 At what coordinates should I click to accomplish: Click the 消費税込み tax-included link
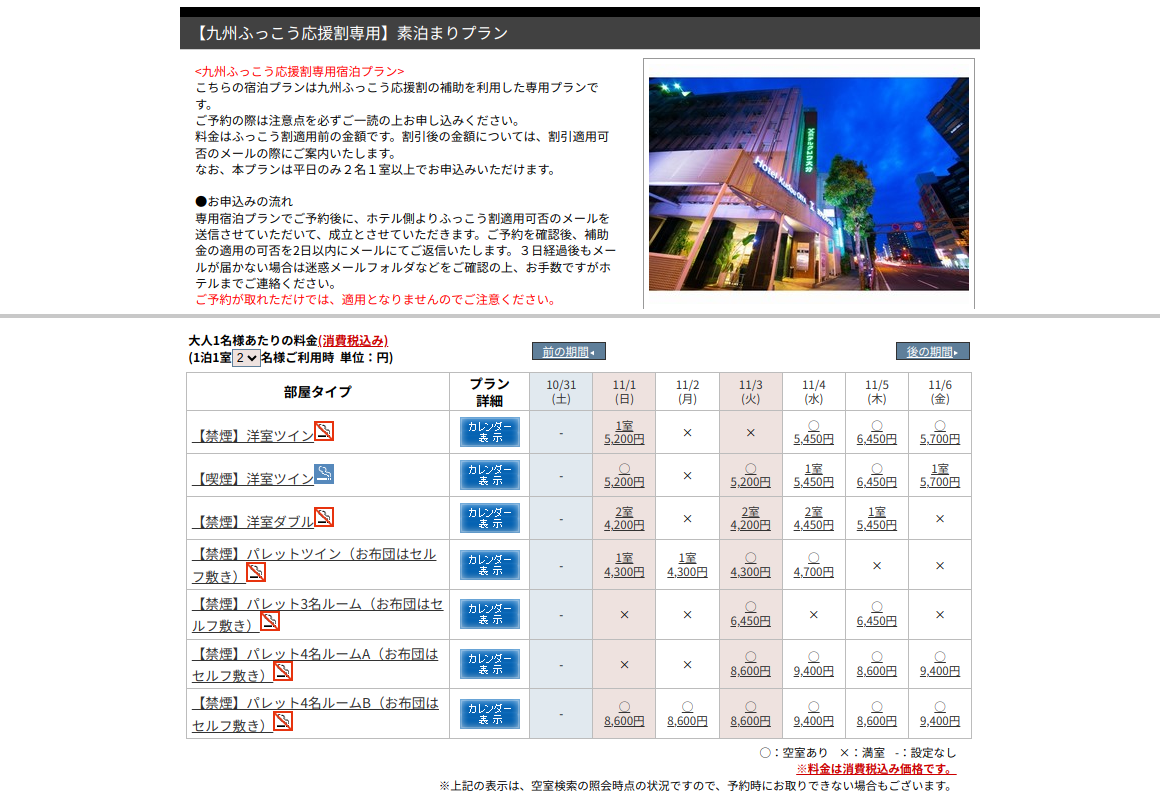coord(353,340)
